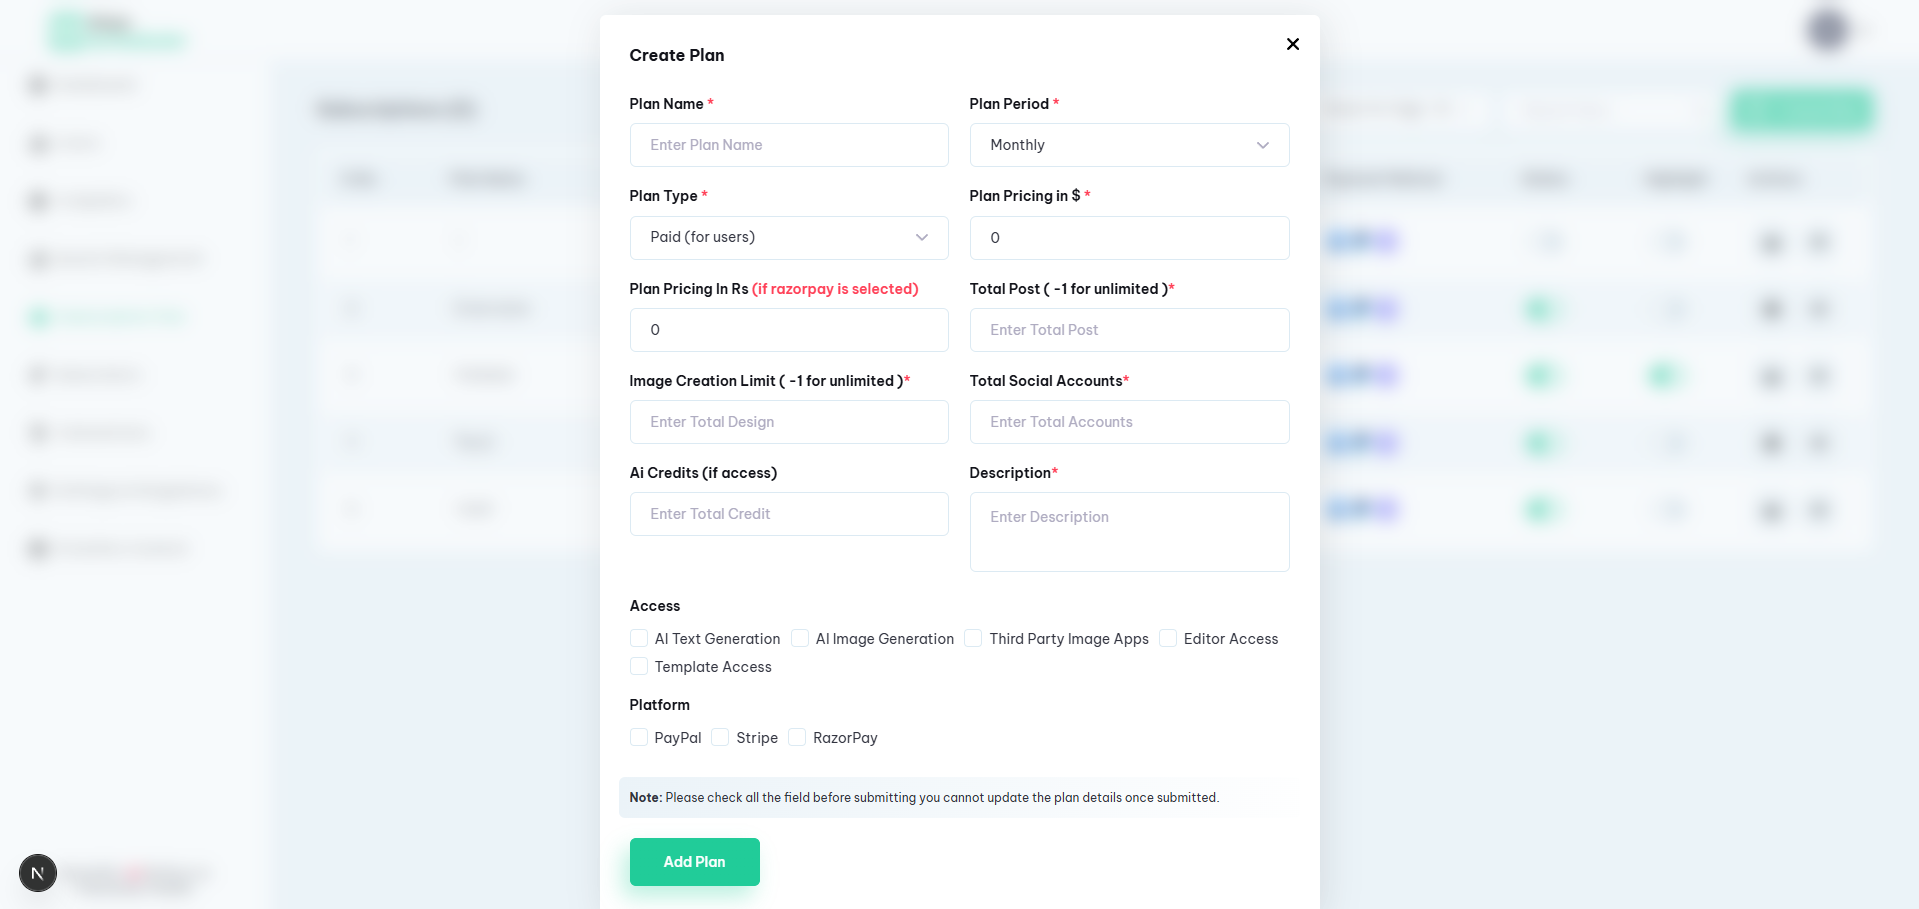The width and height of the screenshot is (1919, 909).
Task: Click the Enter Plan Name field
Action: coord(788,145)
